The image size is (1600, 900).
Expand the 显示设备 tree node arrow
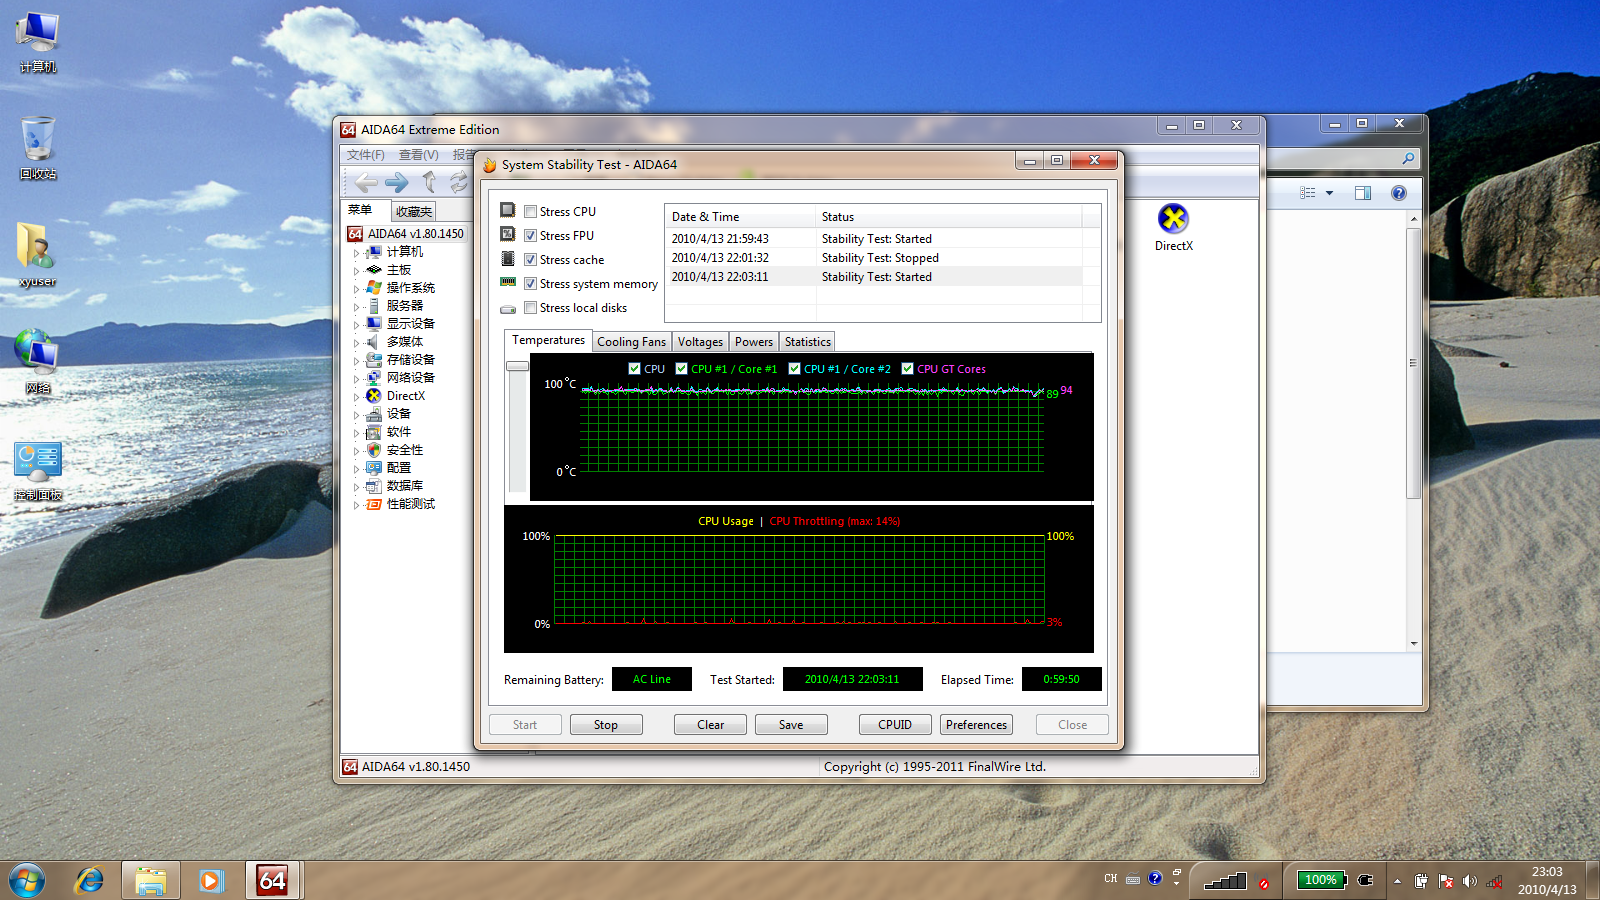[356, 325]
